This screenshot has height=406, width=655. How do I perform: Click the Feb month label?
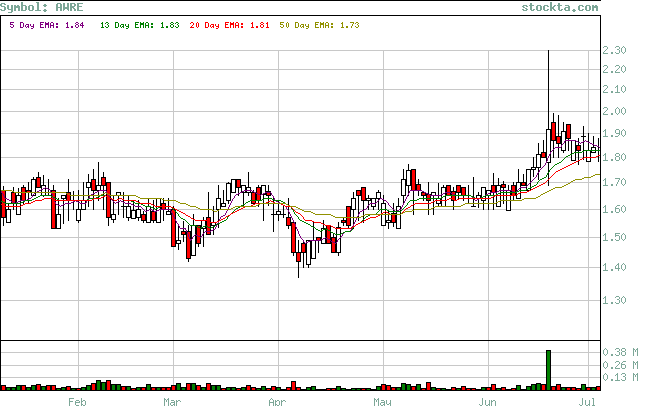pyautogui.click(x=77, y=401)
